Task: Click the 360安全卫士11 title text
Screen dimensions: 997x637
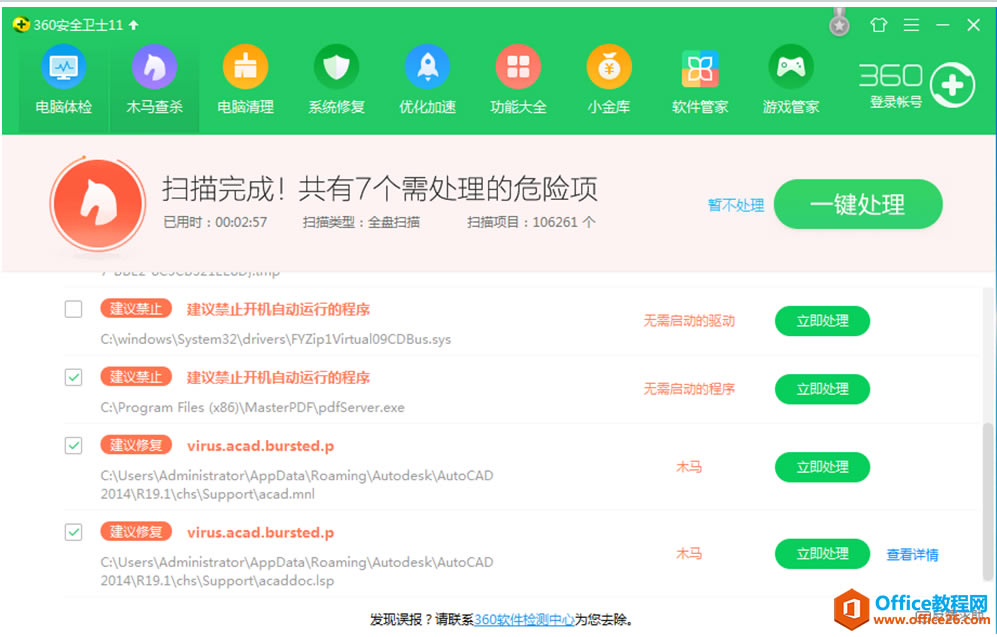Action: 78,25
